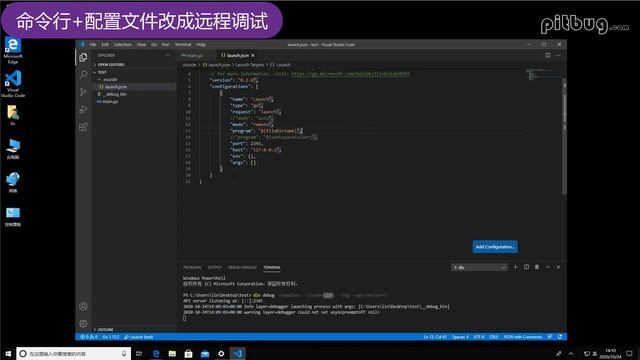Open the File menu
This screenshot has width=640, height=360.
(93, 44)
